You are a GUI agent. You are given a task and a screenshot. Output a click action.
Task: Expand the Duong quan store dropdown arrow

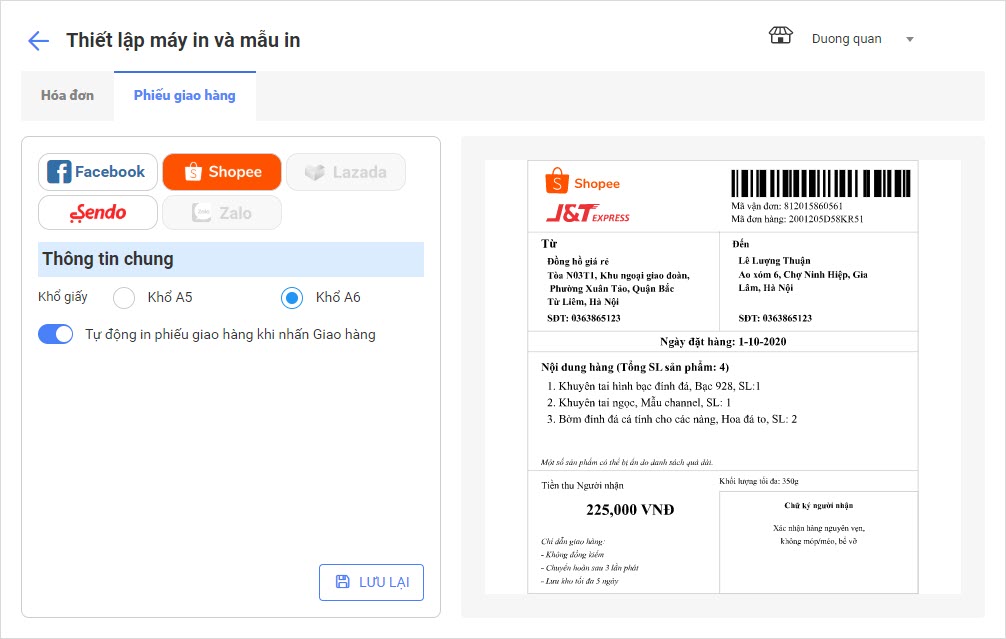tap(909, 39)
